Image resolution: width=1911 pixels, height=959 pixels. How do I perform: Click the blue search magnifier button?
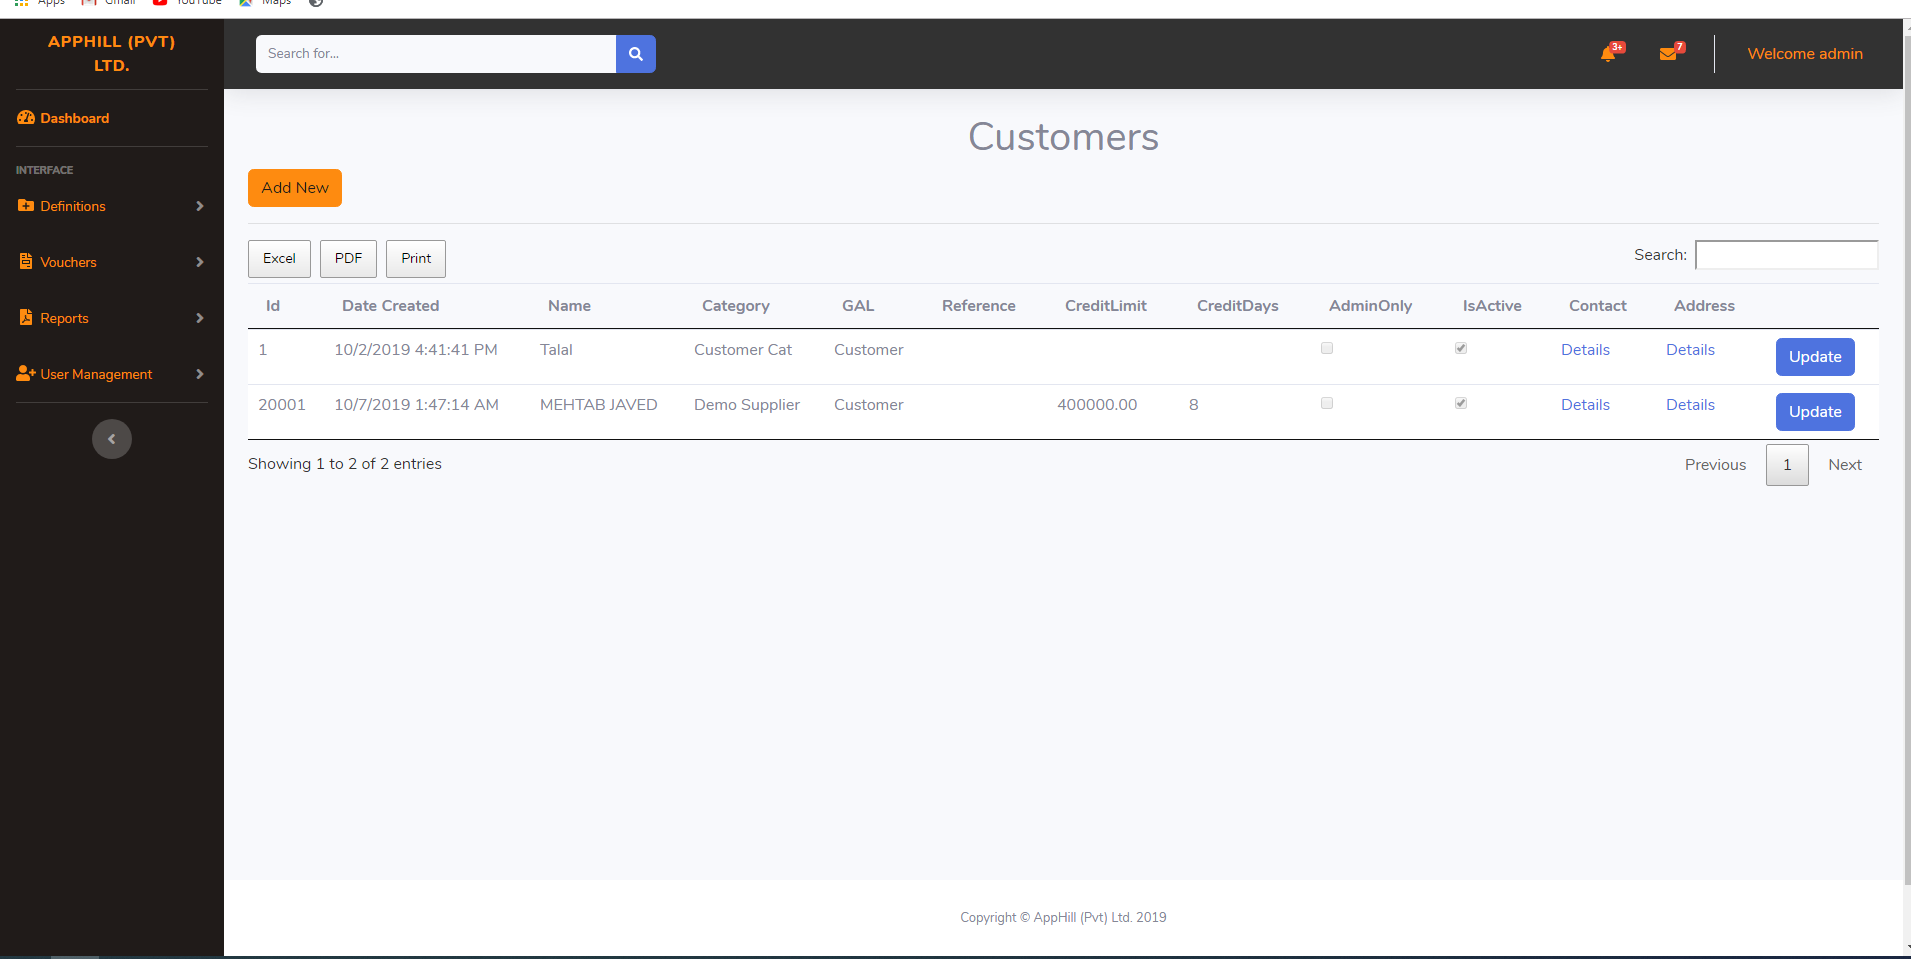coord(635,54)
